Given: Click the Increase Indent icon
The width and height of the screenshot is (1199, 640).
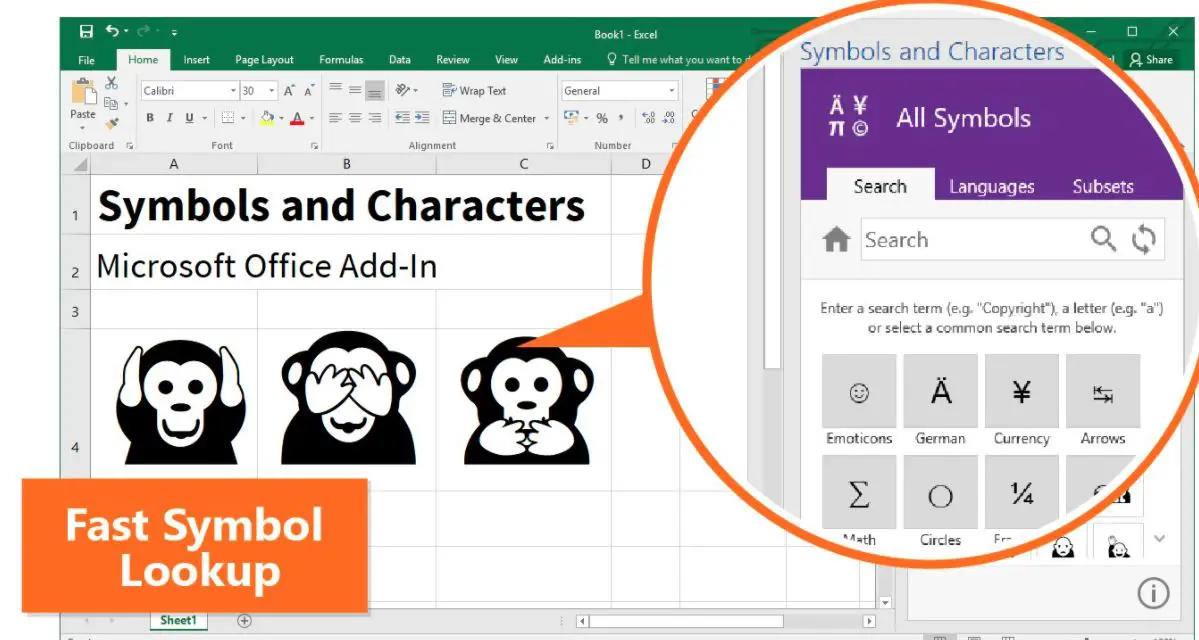Looking at the screenshot, I should 422,118.
